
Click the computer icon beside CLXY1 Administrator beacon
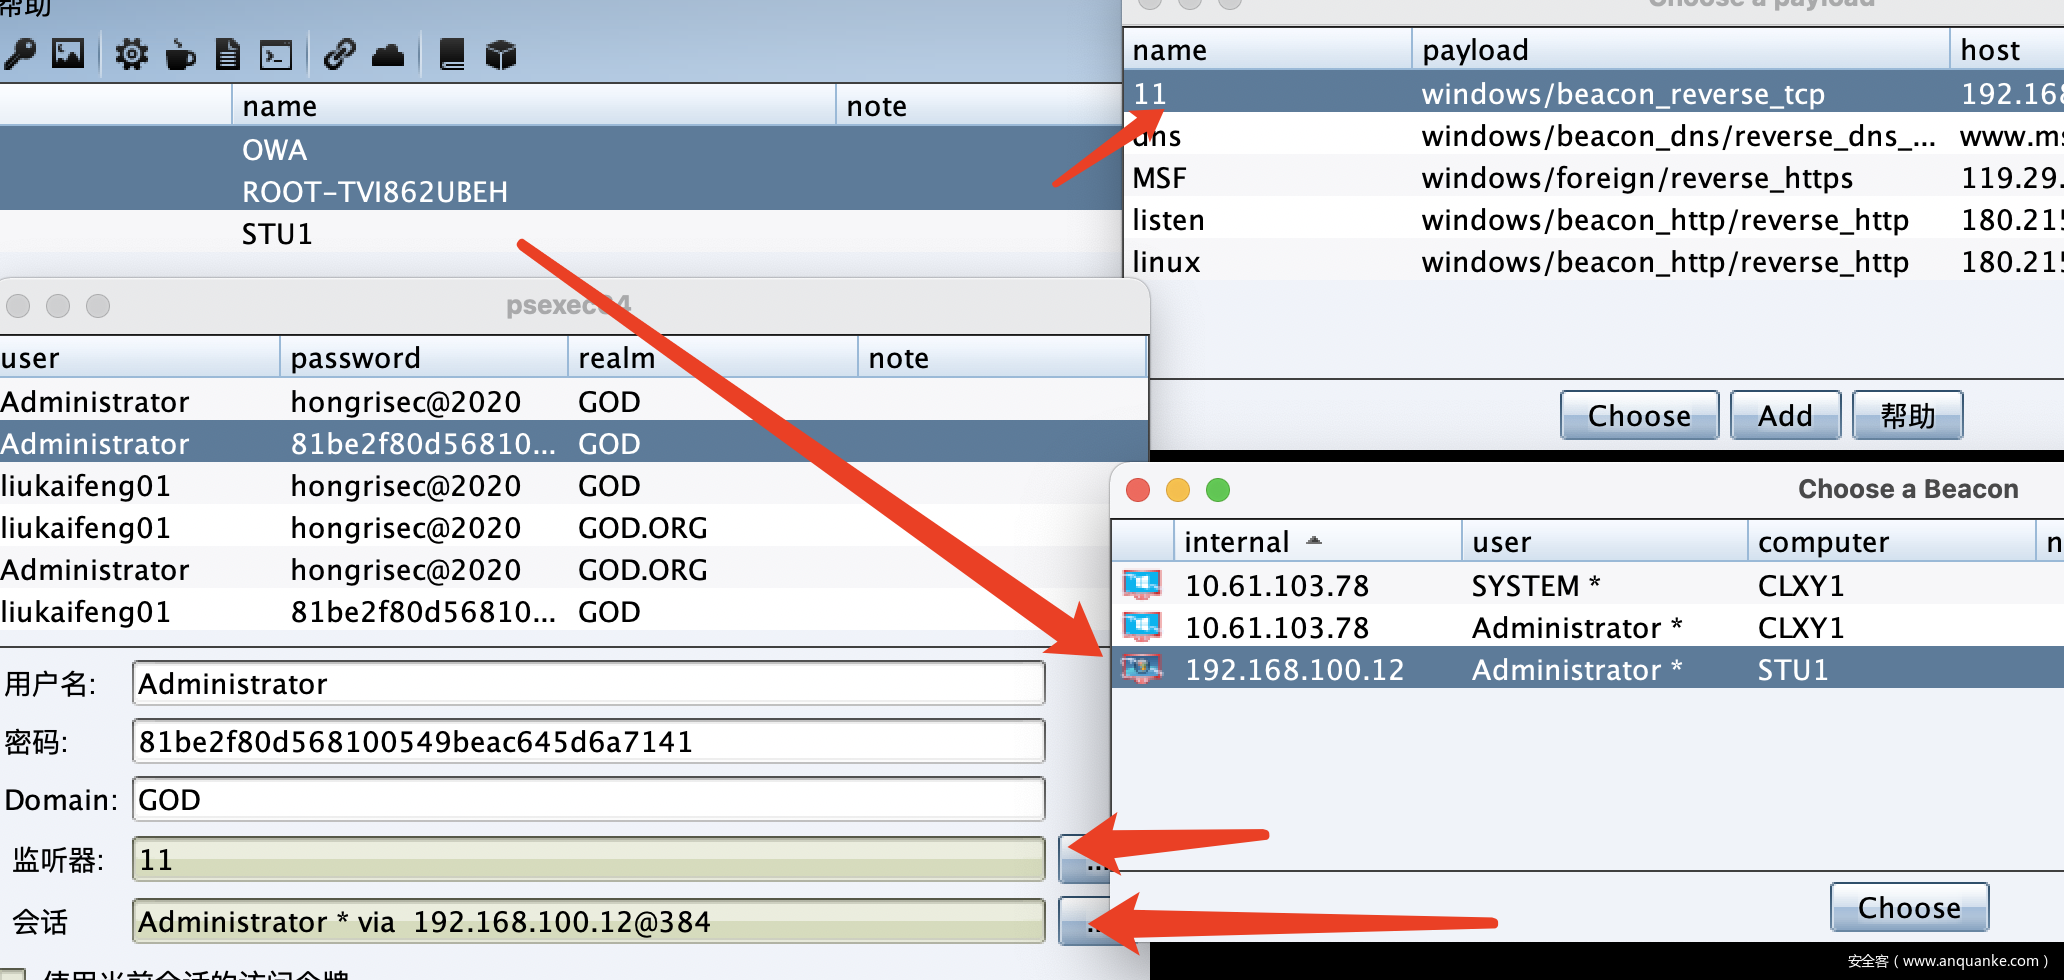click(x=1142, y=627)
